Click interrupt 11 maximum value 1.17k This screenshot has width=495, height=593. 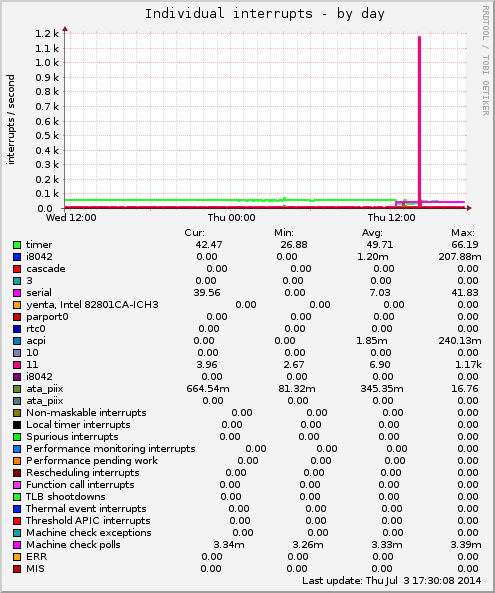(x=468, y=365)
